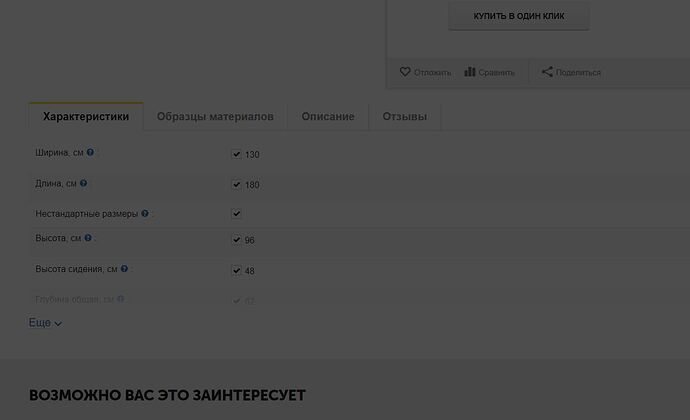
Task: Switch to the Характеристики tab
Action: click(x=86, y=116)
